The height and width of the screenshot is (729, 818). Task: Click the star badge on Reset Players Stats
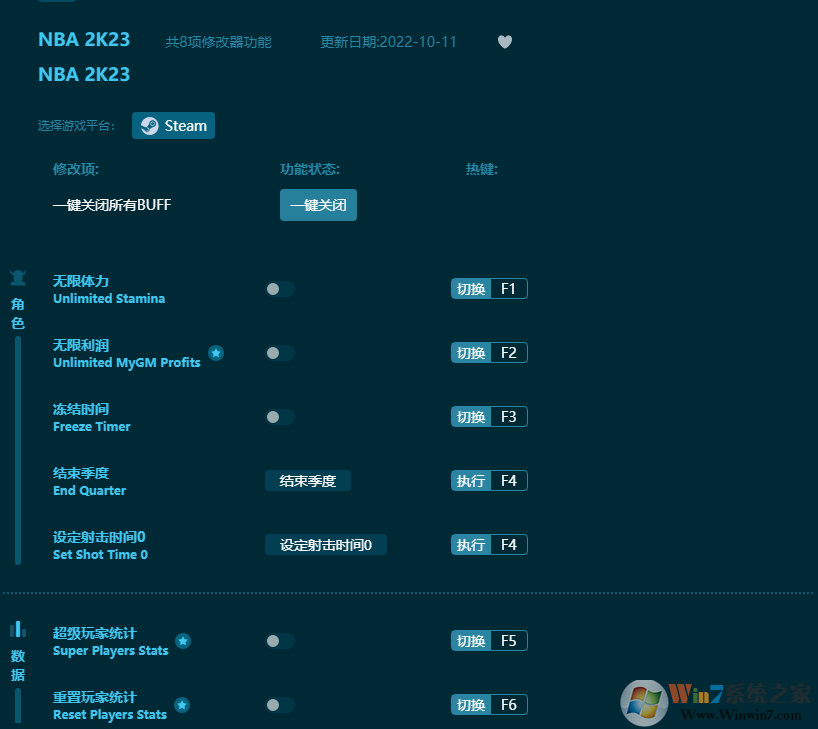[183, 706]
